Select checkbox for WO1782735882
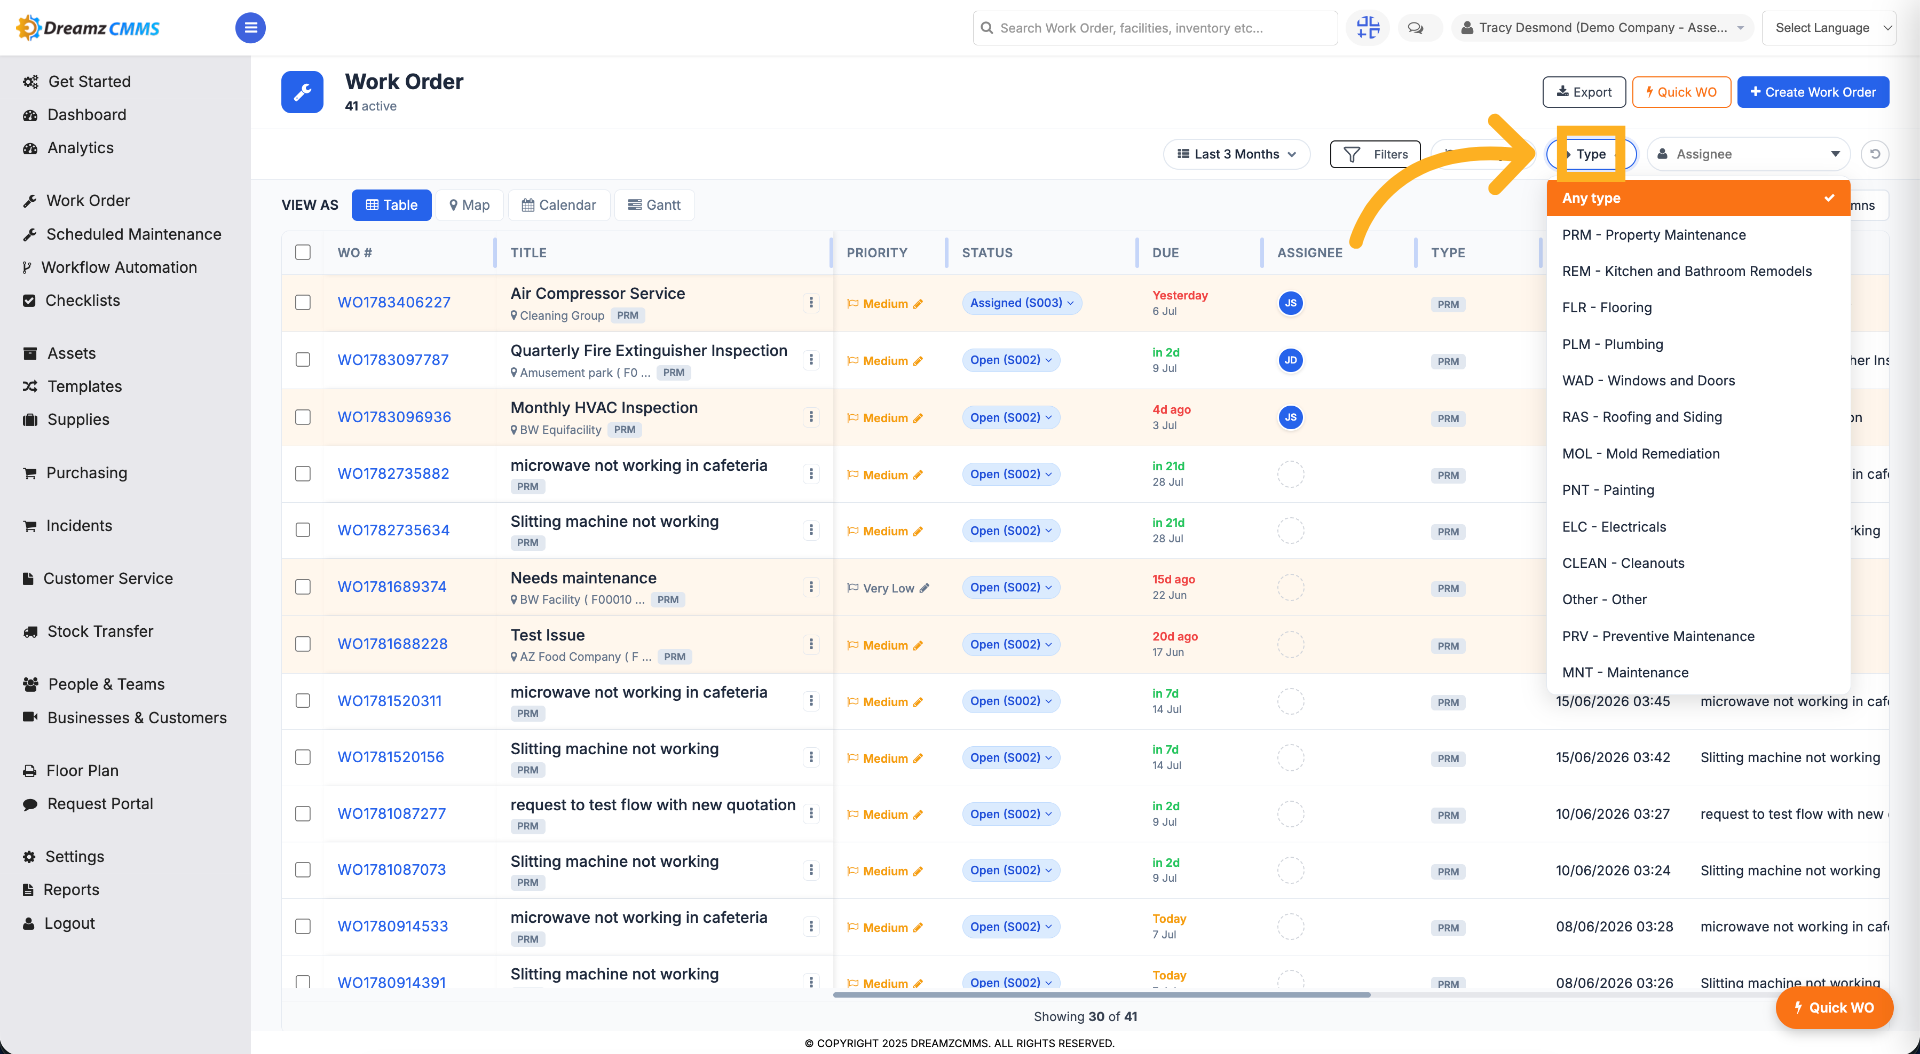Image resolution: width=1920 pixels, height=1054 pixels. coord(303,473)
